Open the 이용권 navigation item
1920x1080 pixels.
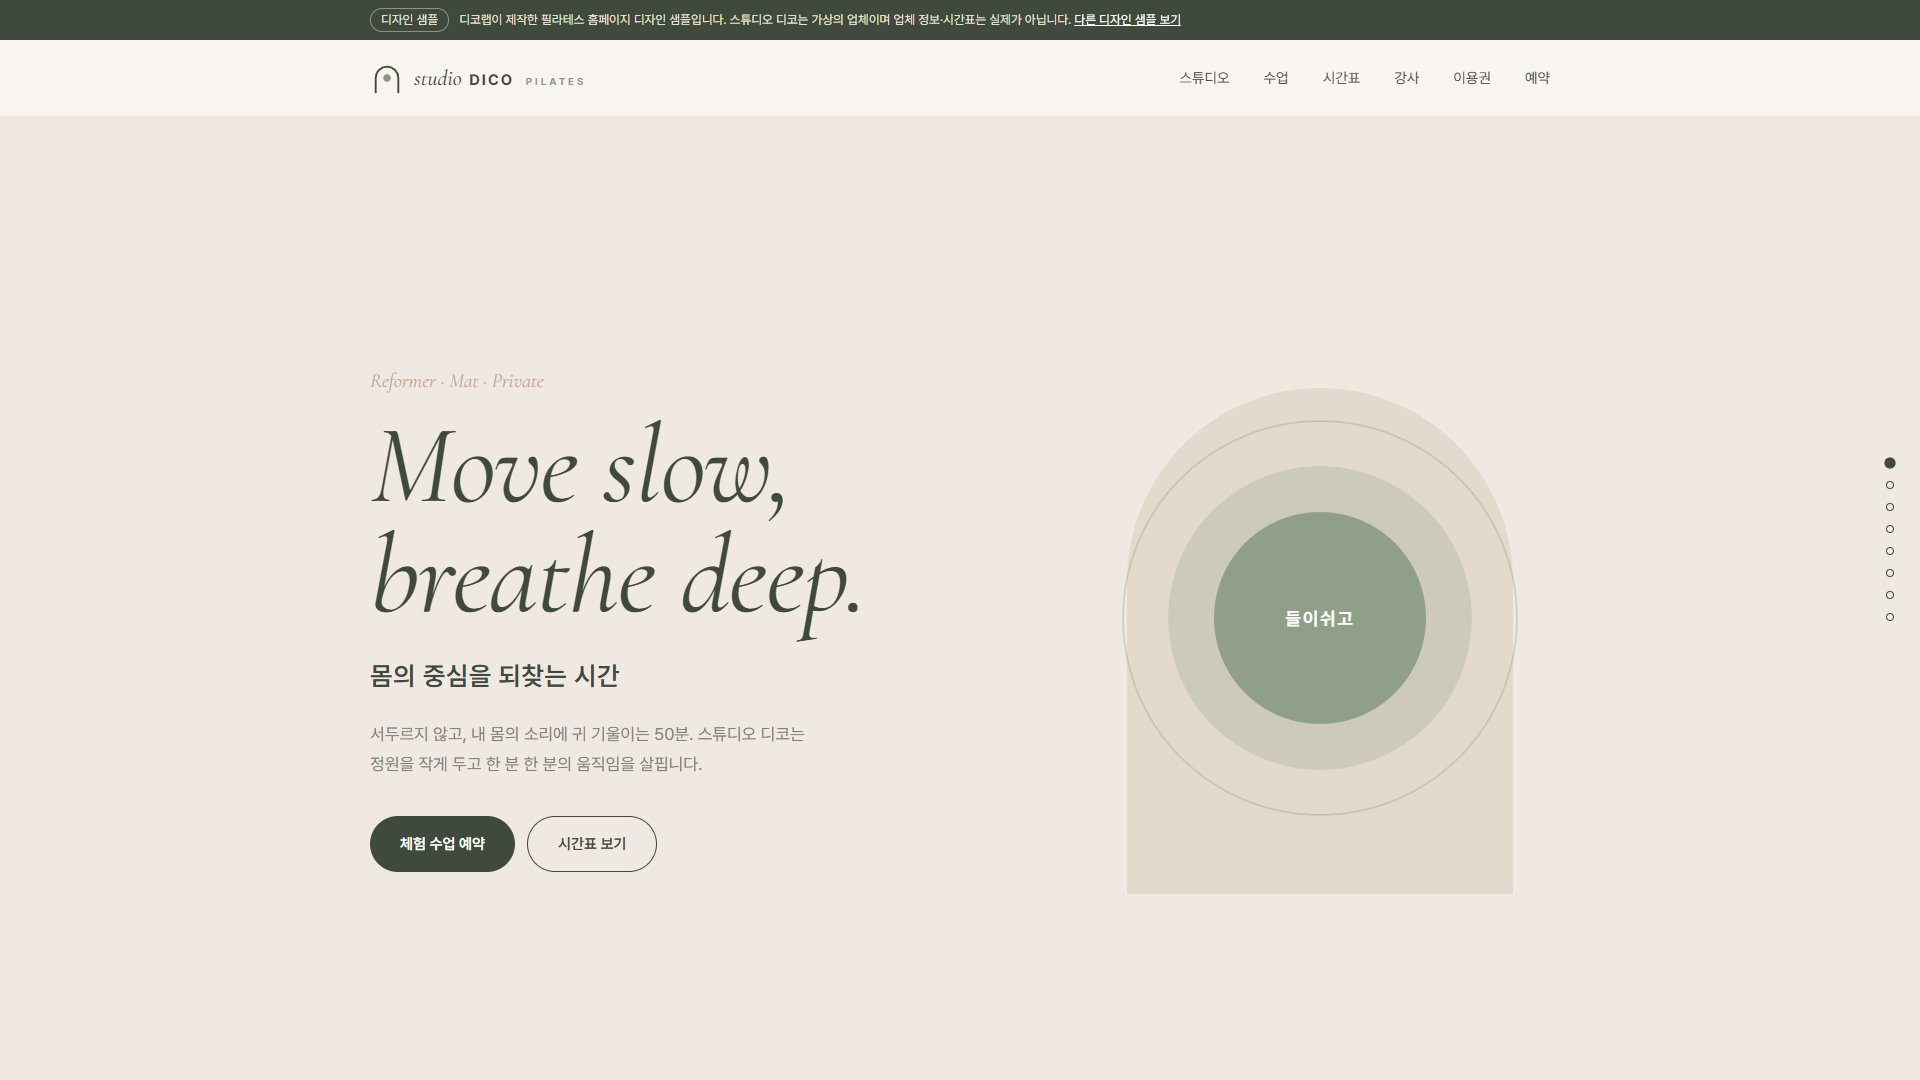(x=1472, y=78)
